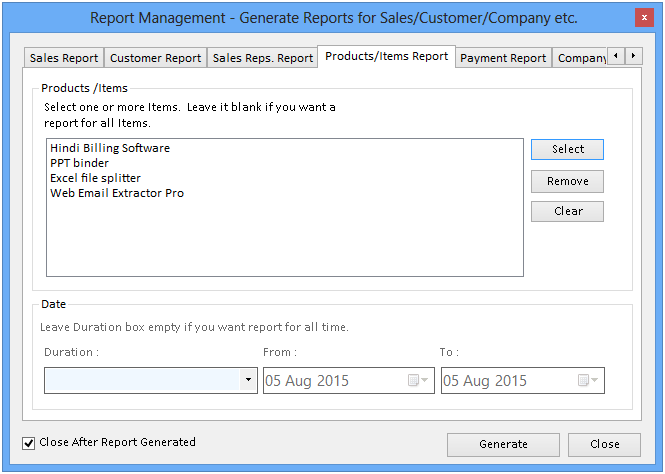Click the tab scroll right arrow
Image resolution: width=665 pixels, height=474 pixels.
(634, 56)
